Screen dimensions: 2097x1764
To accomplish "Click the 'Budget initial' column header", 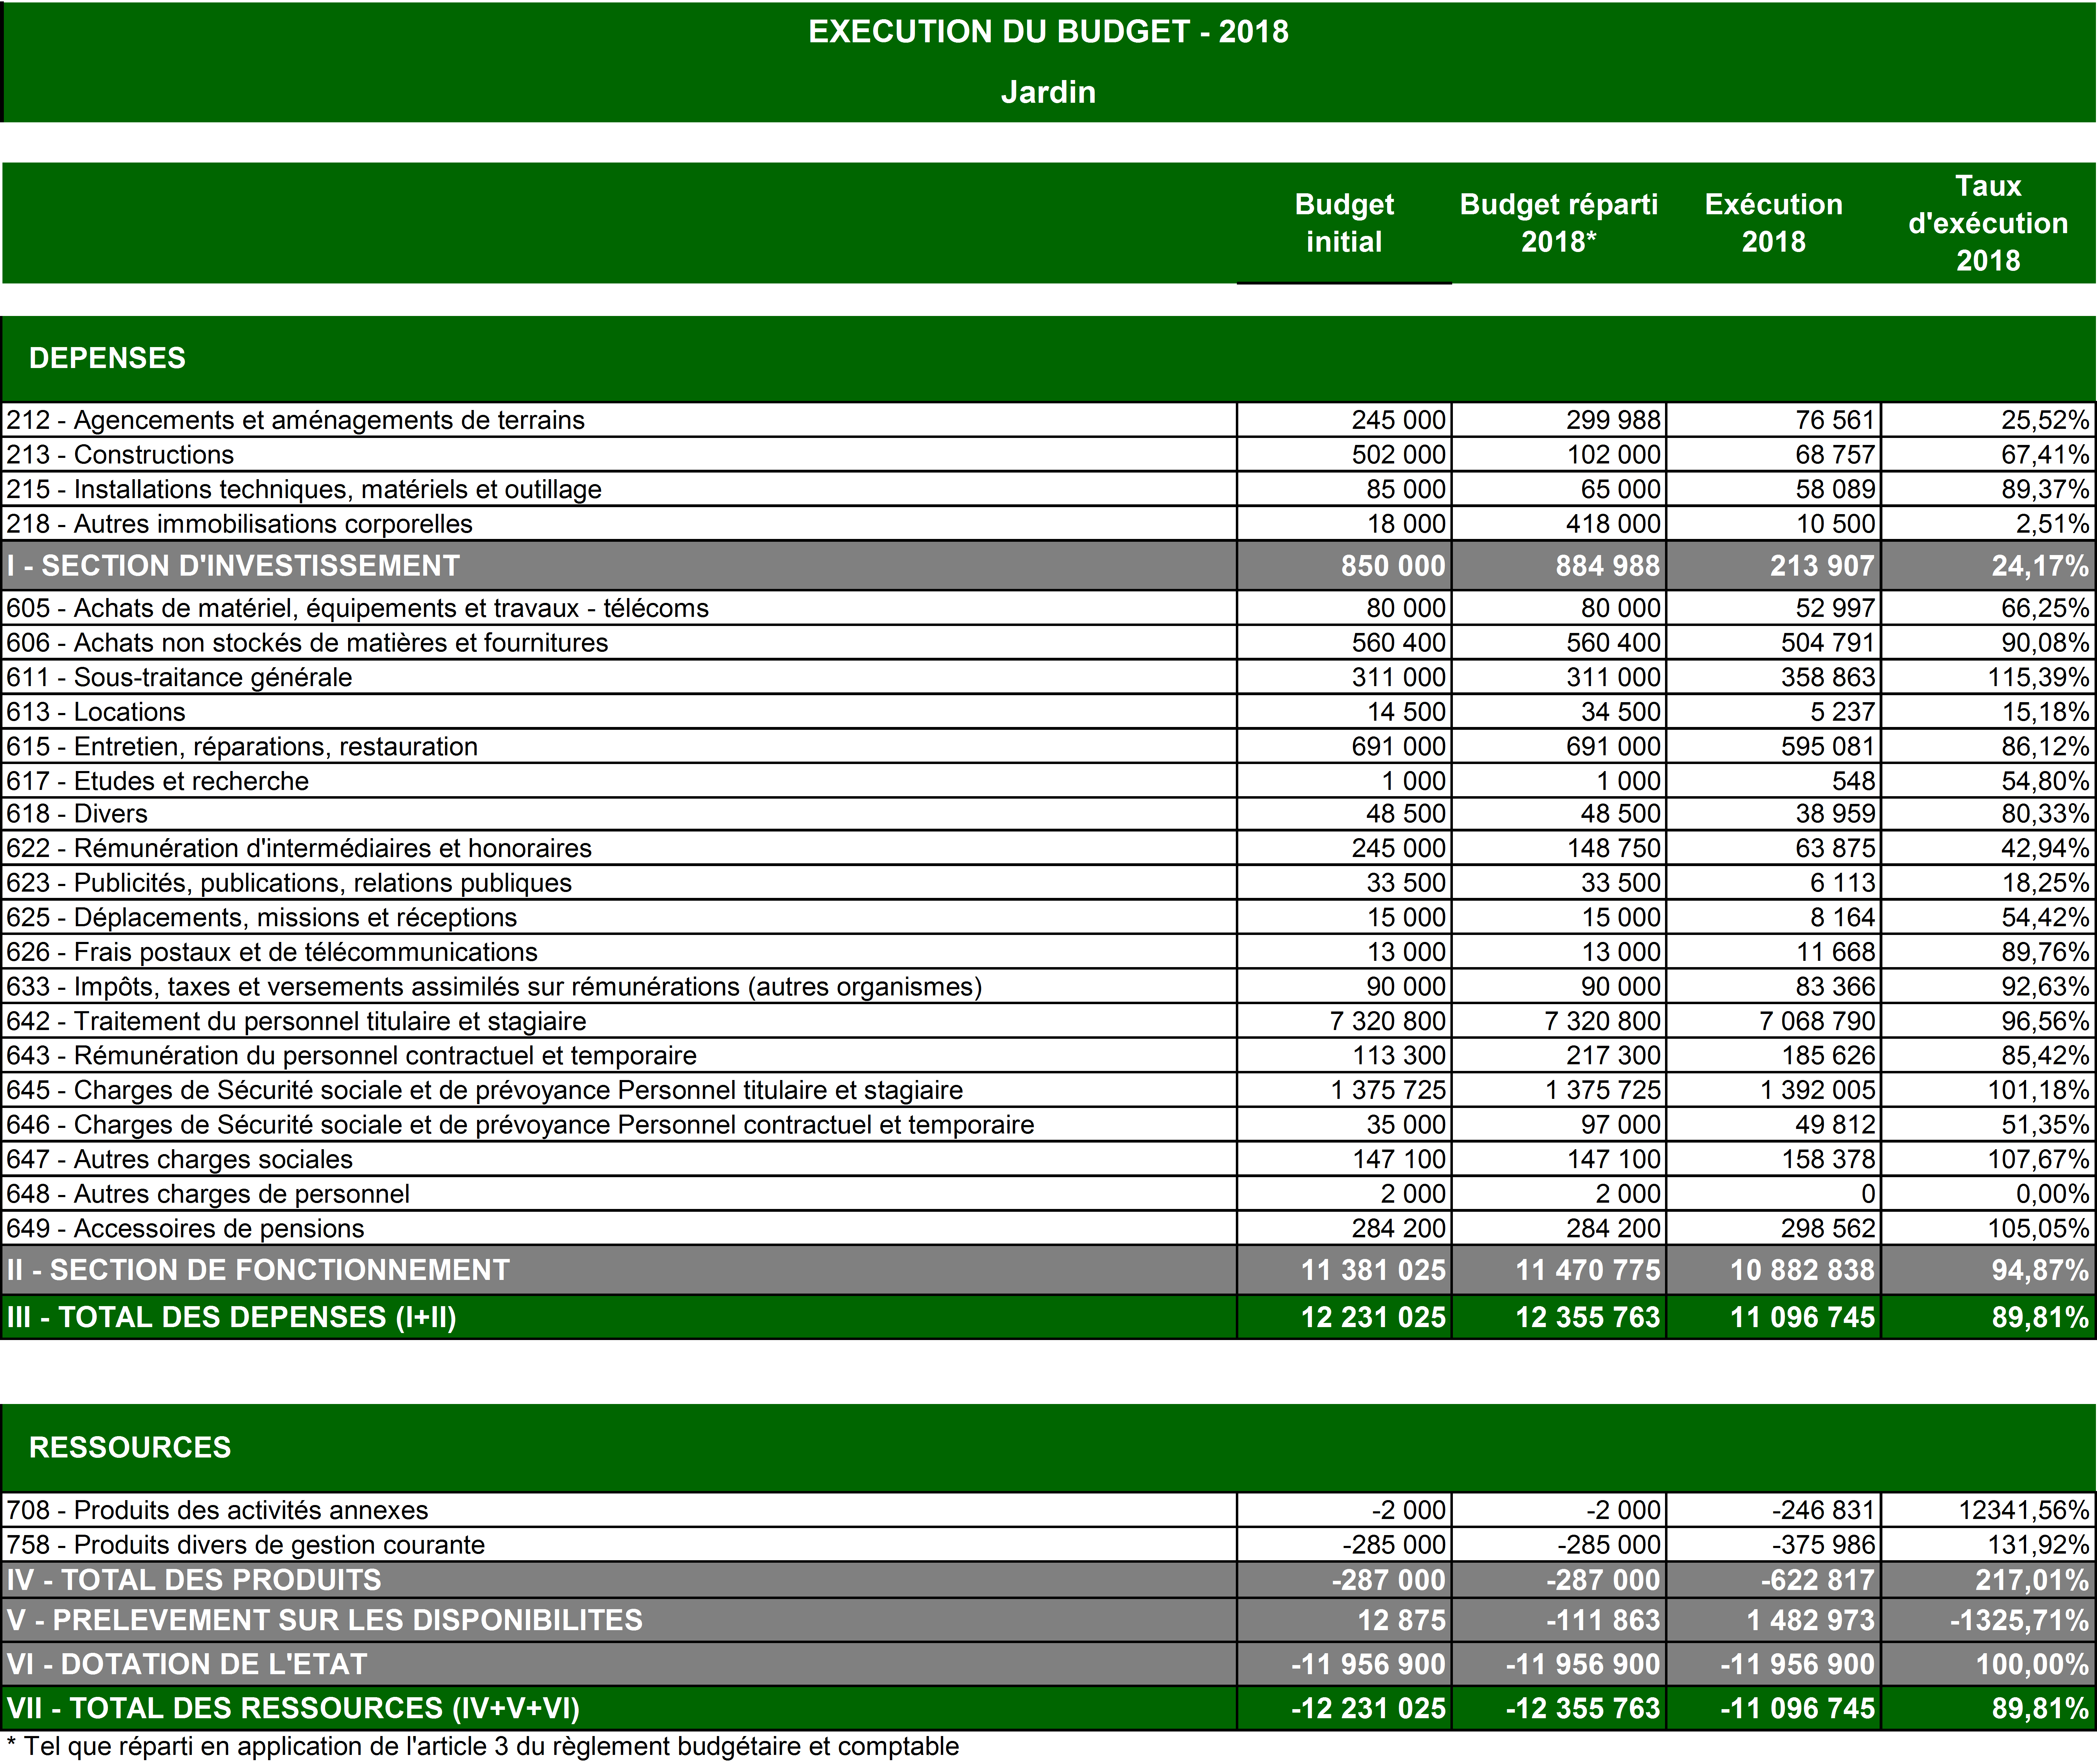I will 1343,223.
